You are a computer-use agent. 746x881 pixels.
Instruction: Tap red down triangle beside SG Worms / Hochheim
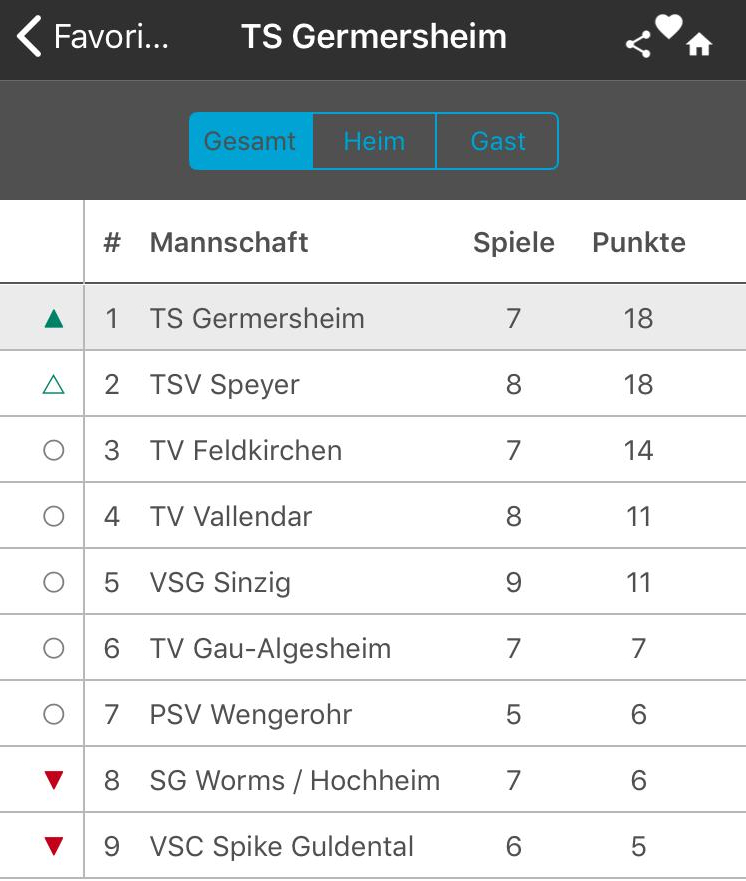[54, 780]
